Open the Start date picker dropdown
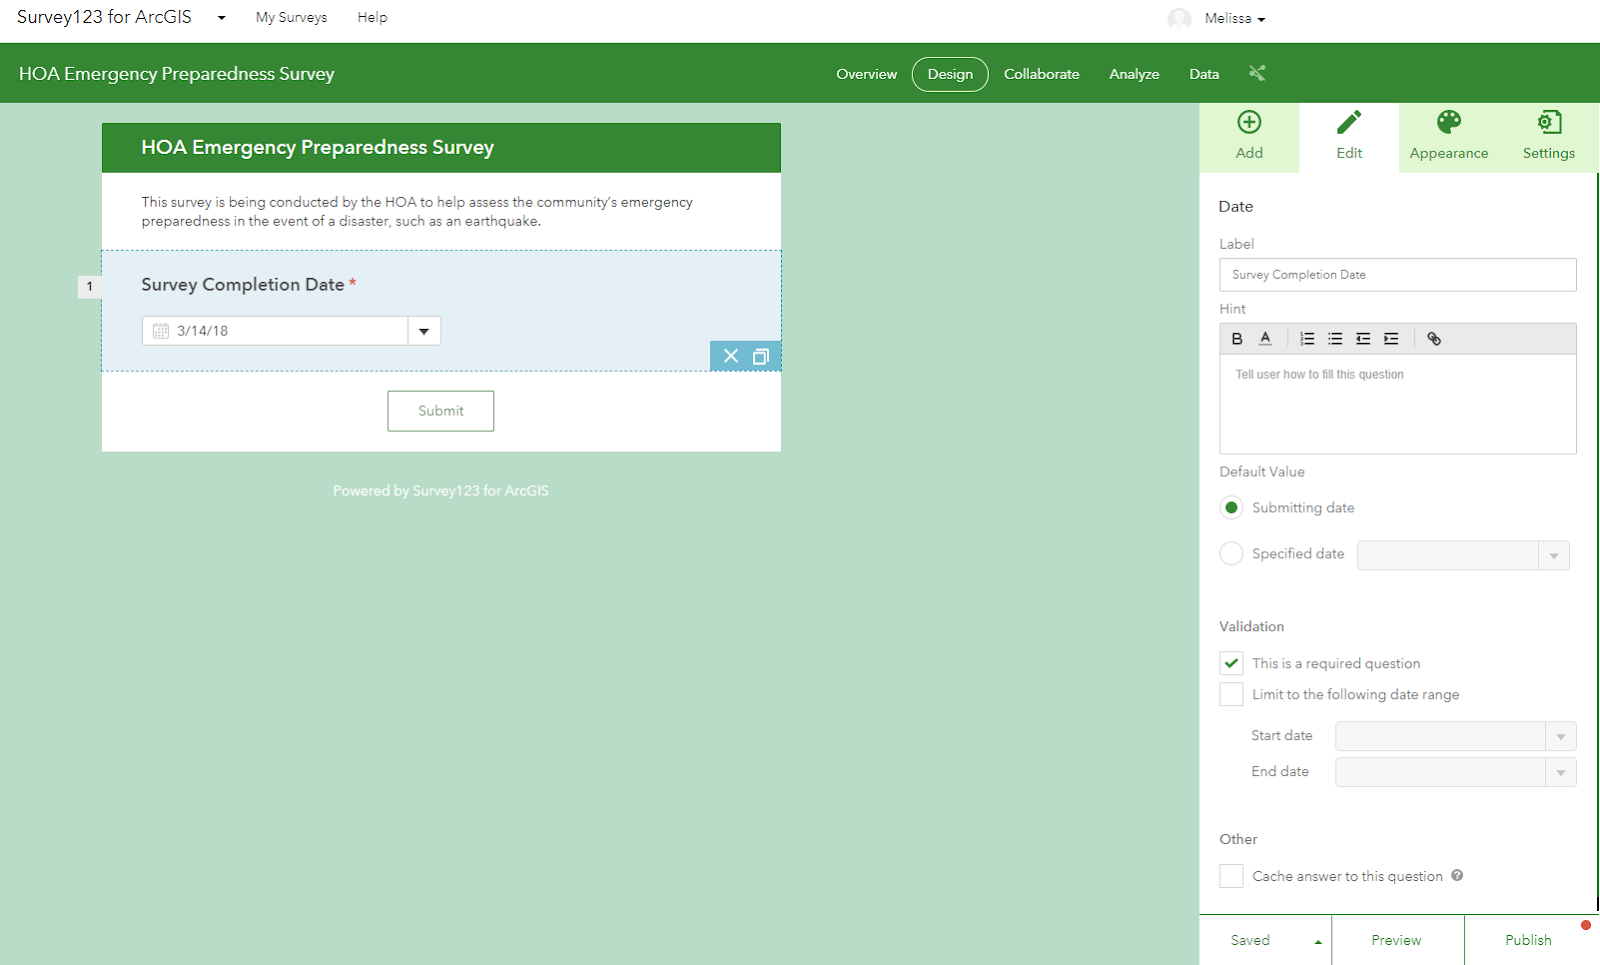The image size is (1600, 965). (1560, 735)
